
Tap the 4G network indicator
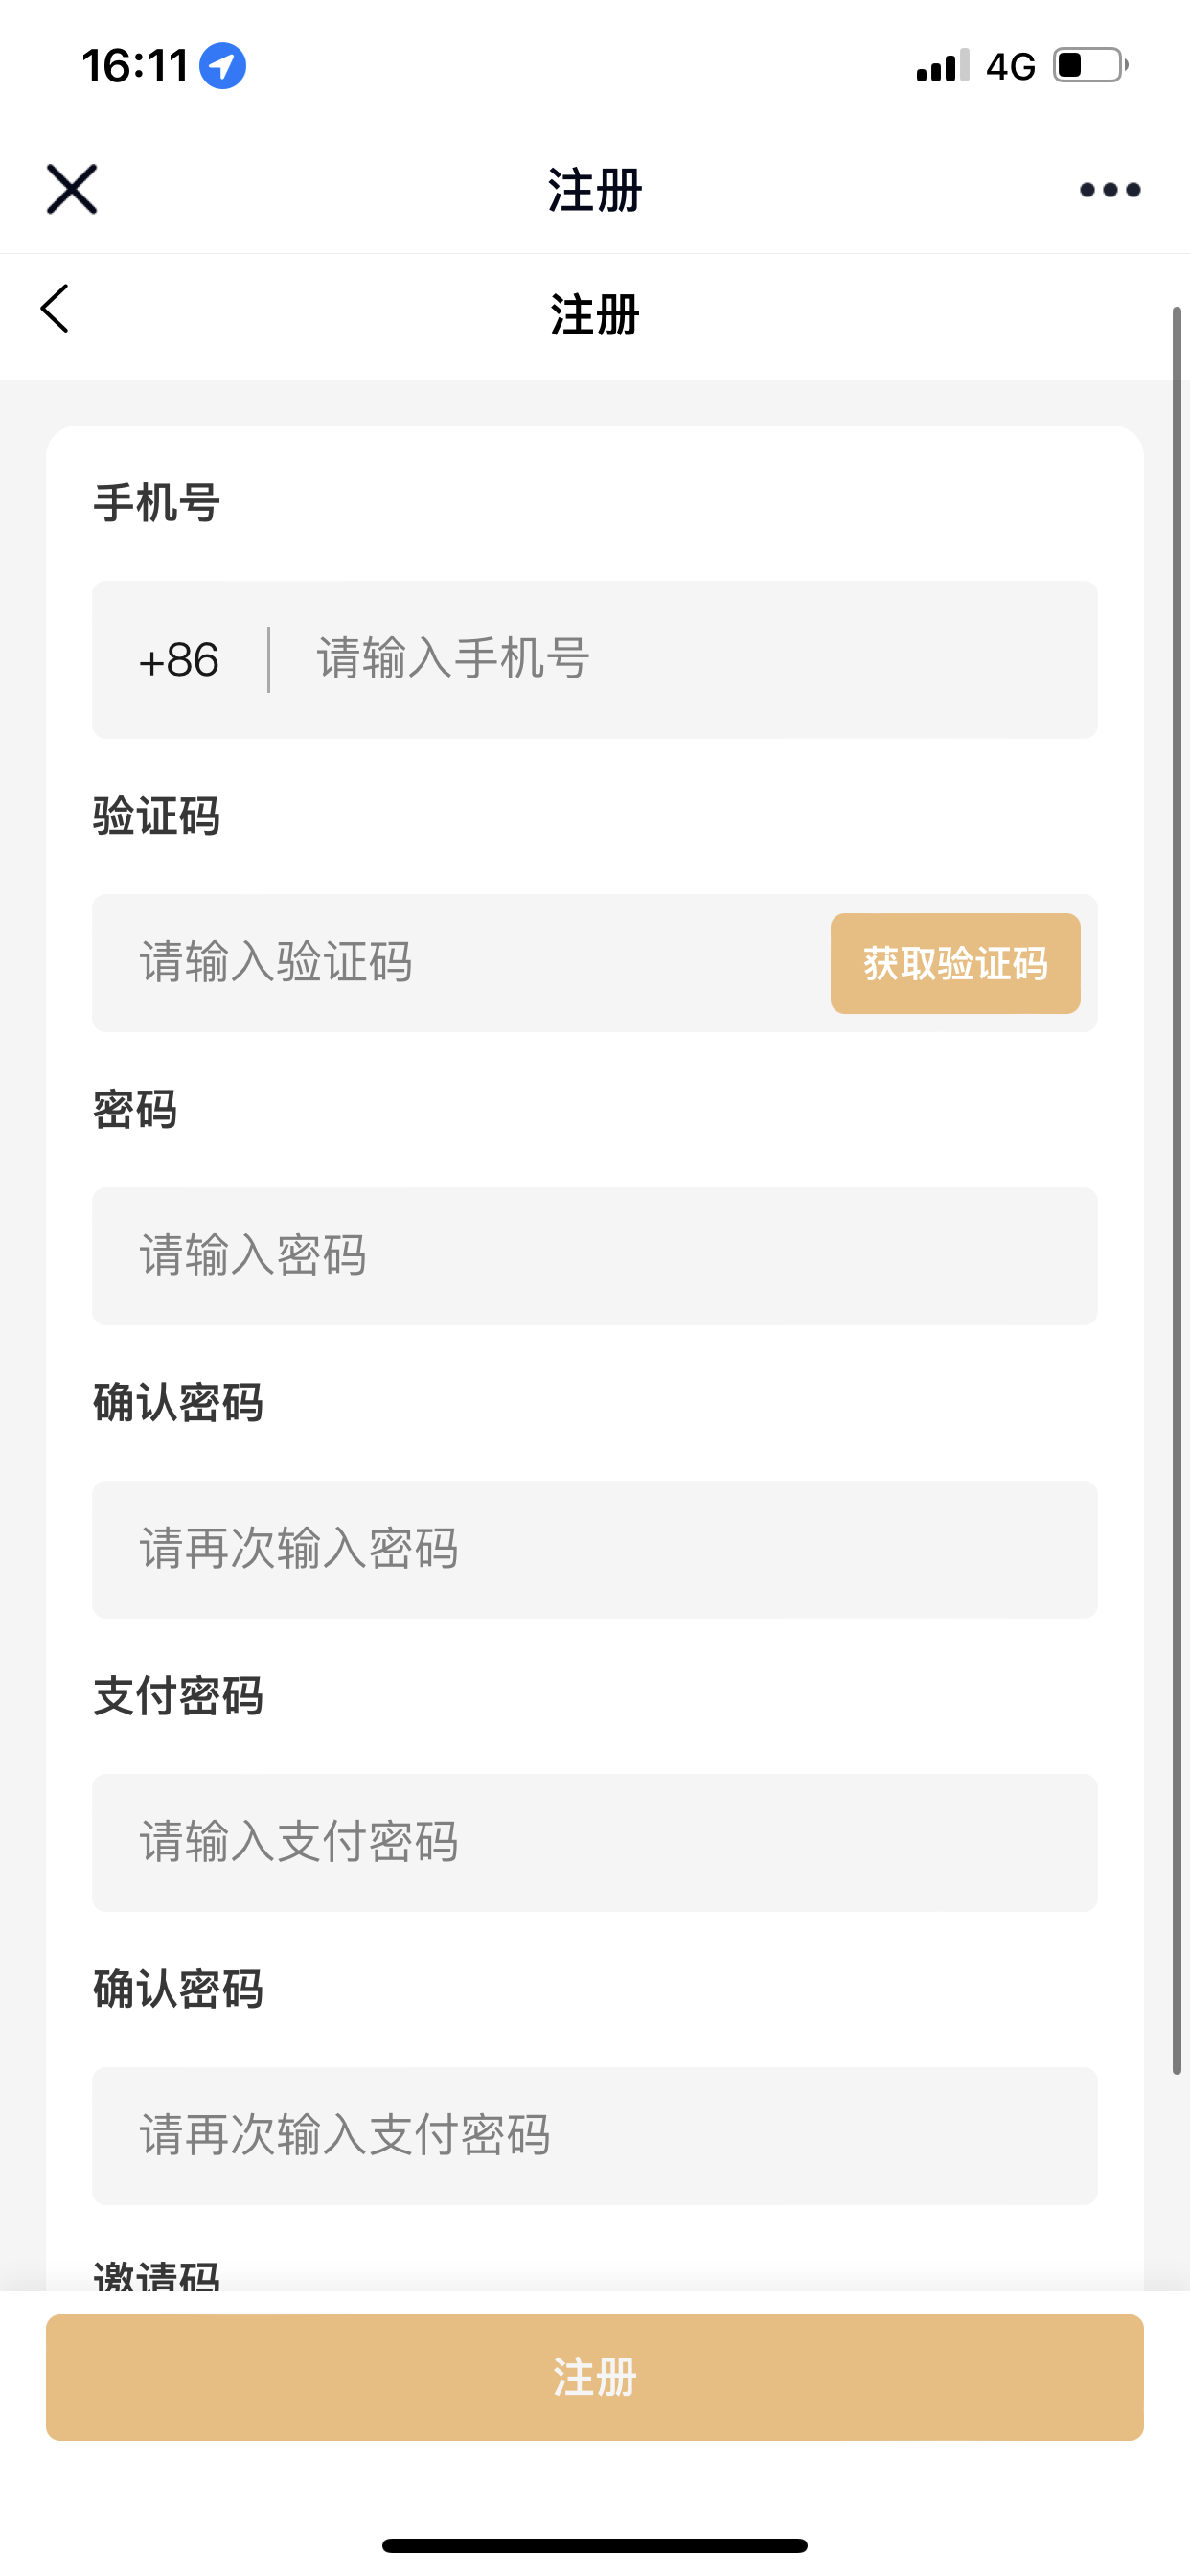(1010, 66)
